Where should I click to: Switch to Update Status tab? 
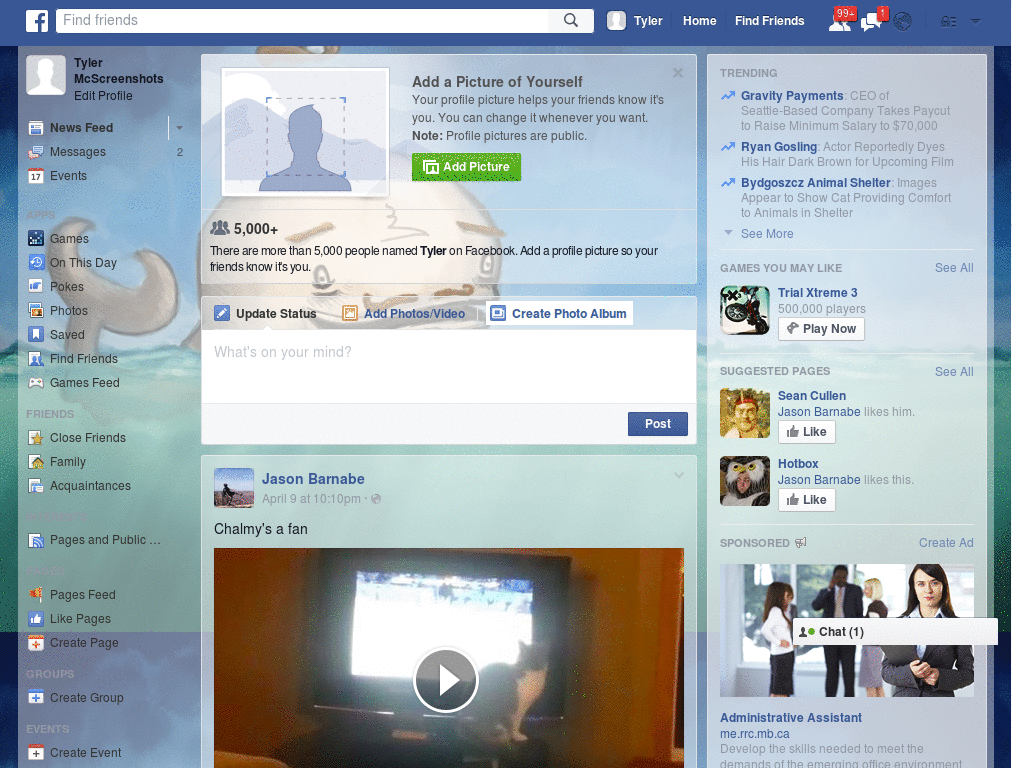point(265,313)
